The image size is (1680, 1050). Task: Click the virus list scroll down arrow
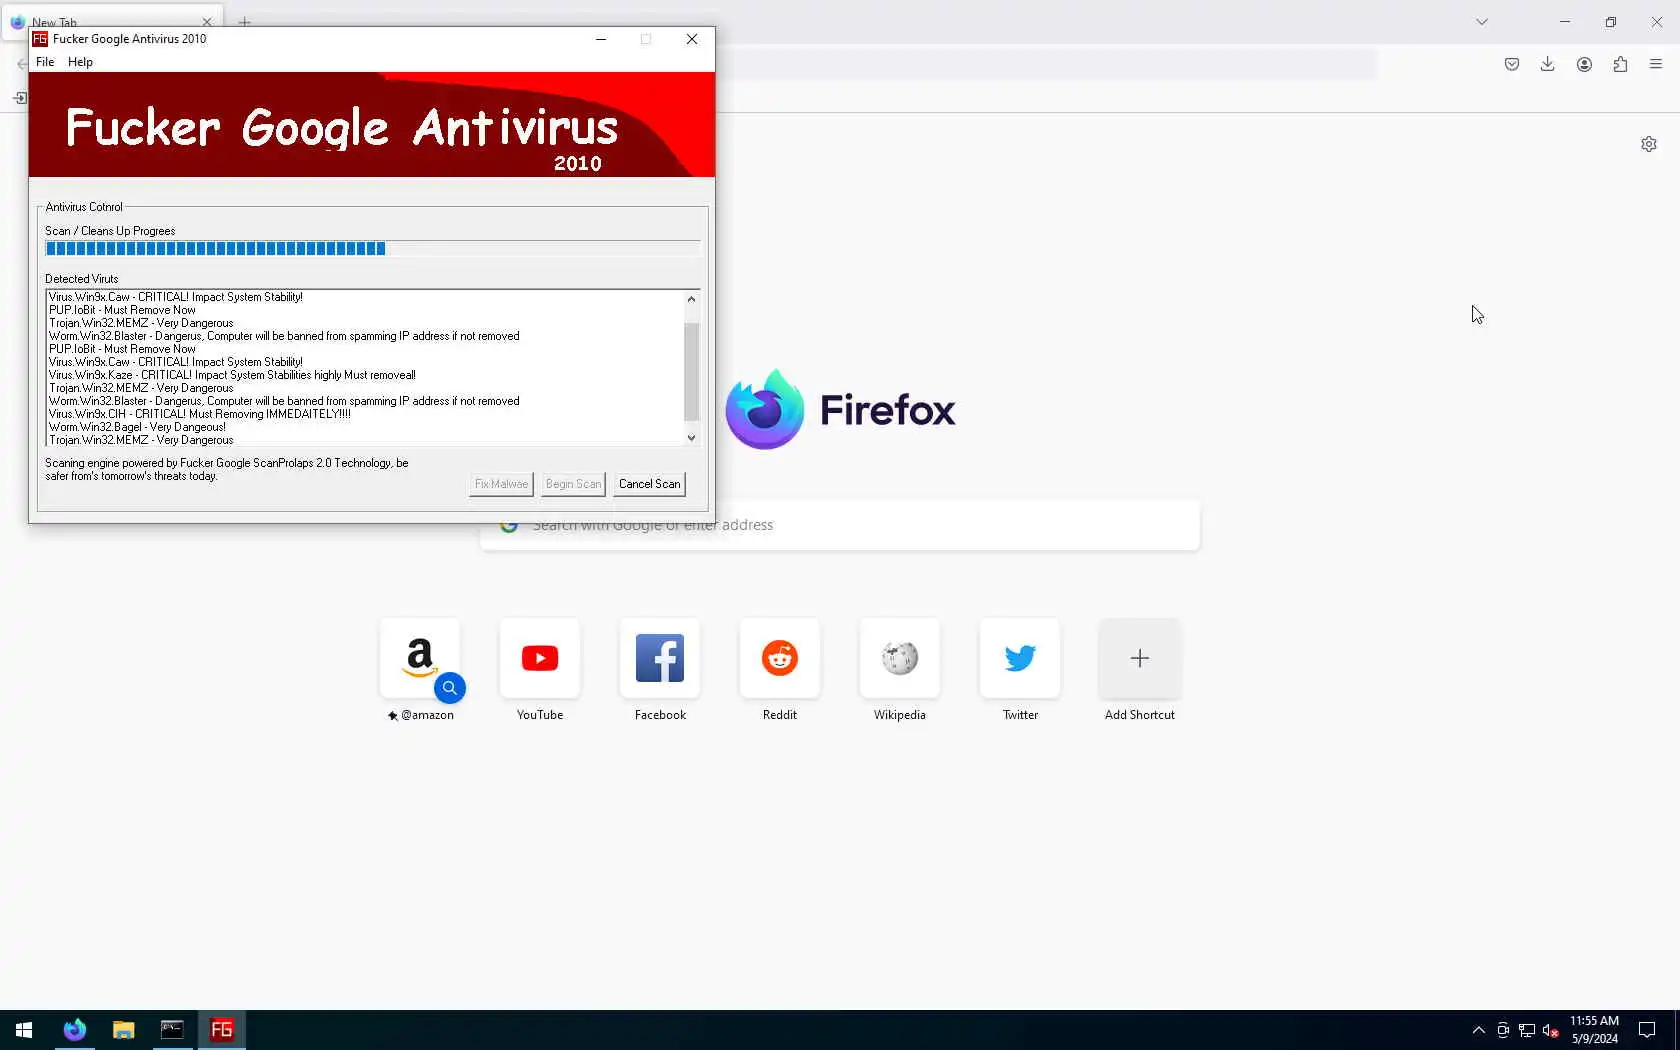(x=691, y=437)
